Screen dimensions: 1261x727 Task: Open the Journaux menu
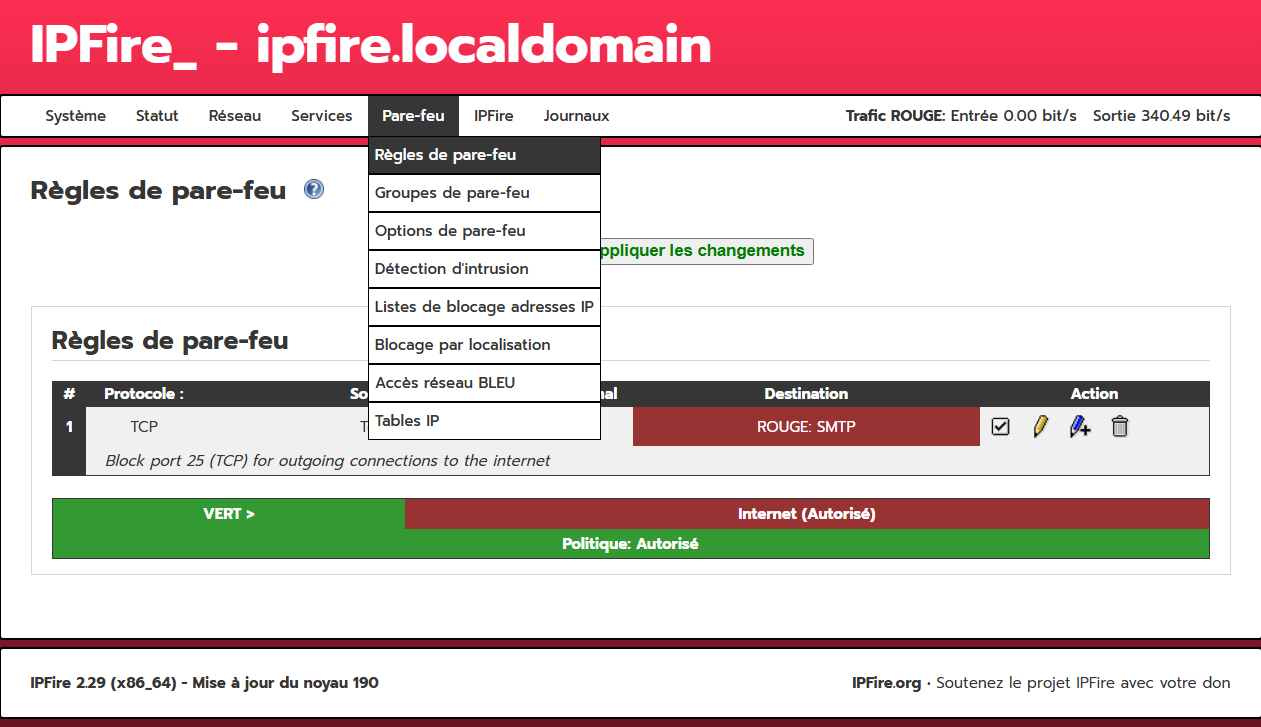pyautogui.click(x=576, y=116)
